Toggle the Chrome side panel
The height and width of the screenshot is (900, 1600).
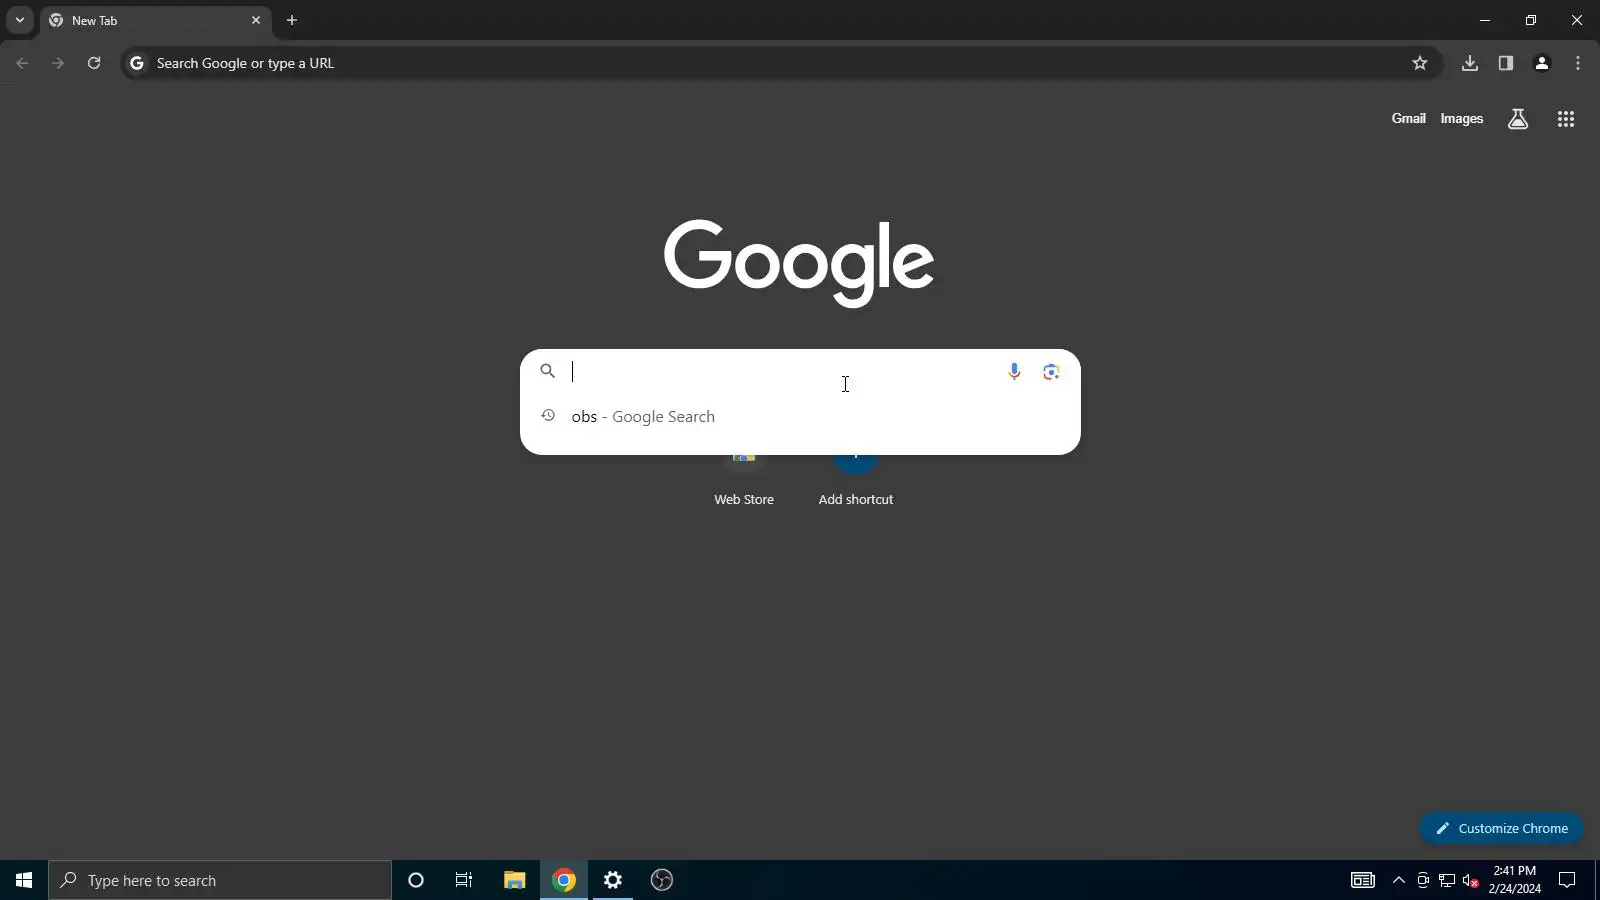(x=1506, y=63)
